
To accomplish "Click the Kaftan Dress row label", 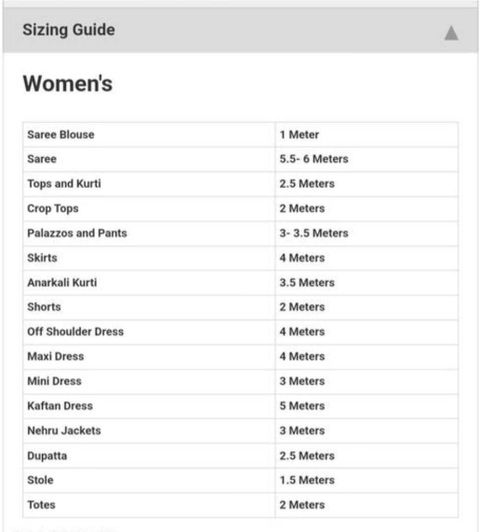I will pyautogui.click(x=60, y=406).
